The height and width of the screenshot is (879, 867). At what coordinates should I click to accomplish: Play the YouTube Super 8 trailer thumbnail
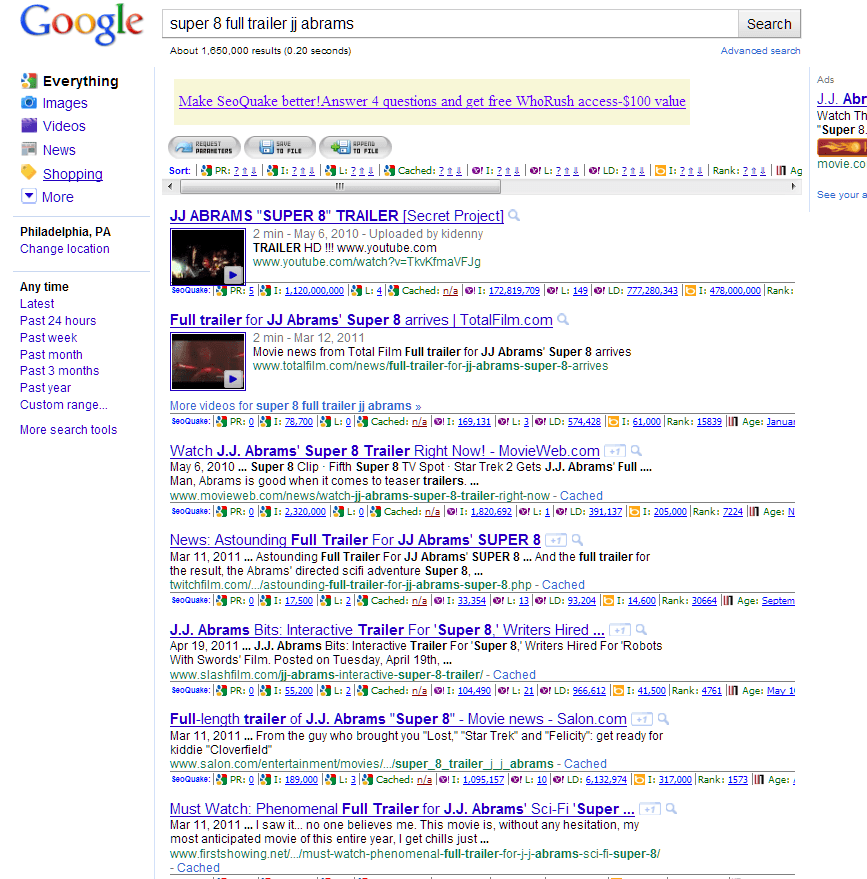coord(207,259)
